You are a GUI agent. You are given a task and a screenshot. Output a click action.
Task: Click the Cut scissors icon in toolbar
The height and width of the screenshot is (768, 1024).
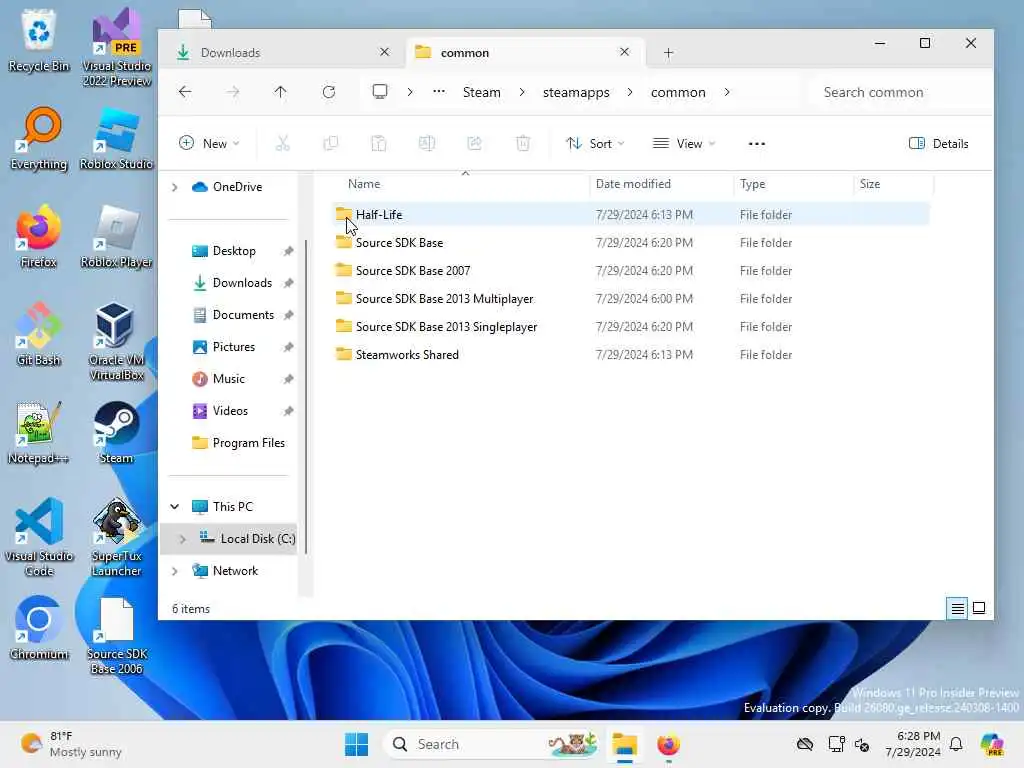[282, 144]
